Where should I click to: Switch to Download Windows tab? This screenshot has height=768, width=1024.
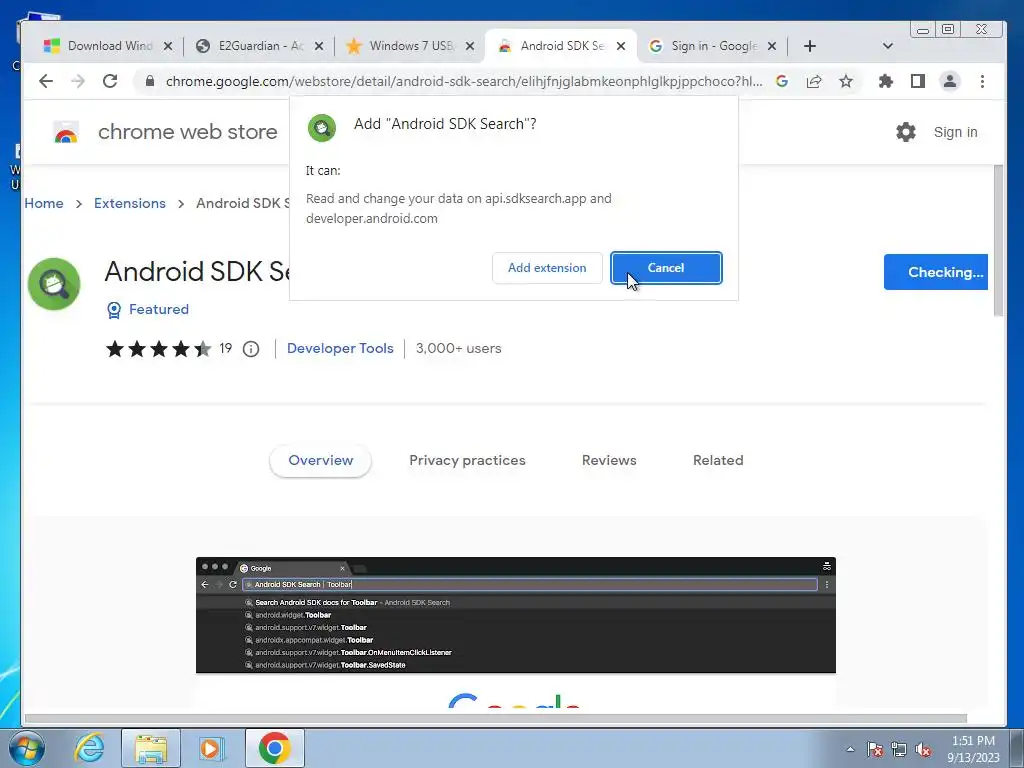pyautogui.click(x=98, y=46)
